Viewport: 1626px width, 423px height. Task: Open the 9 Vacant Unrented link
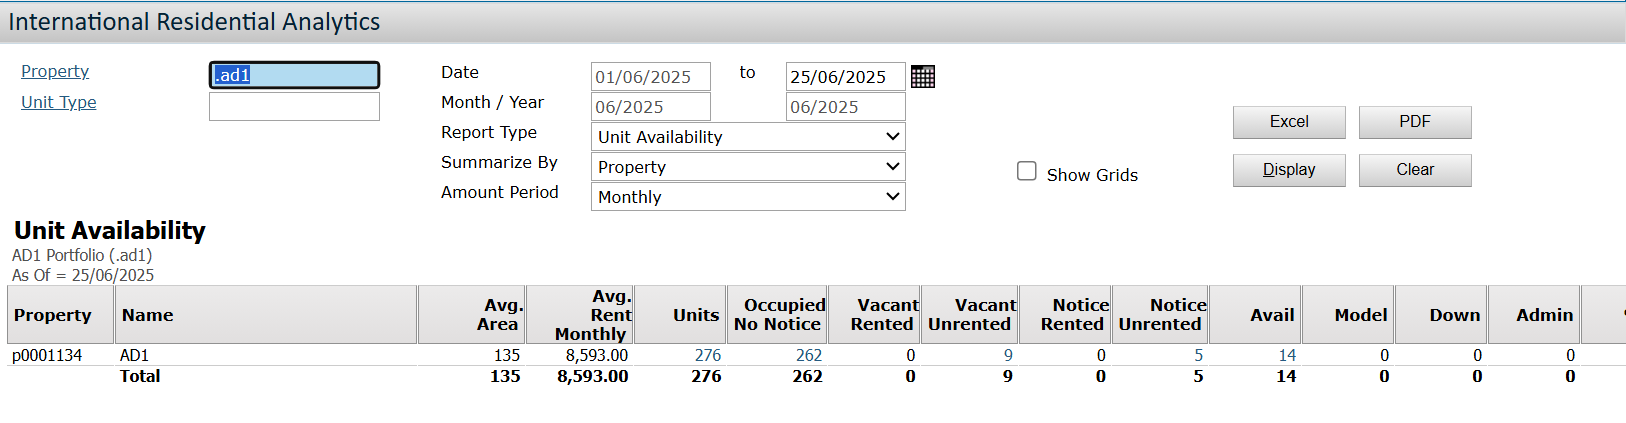tap(1008, 355)
